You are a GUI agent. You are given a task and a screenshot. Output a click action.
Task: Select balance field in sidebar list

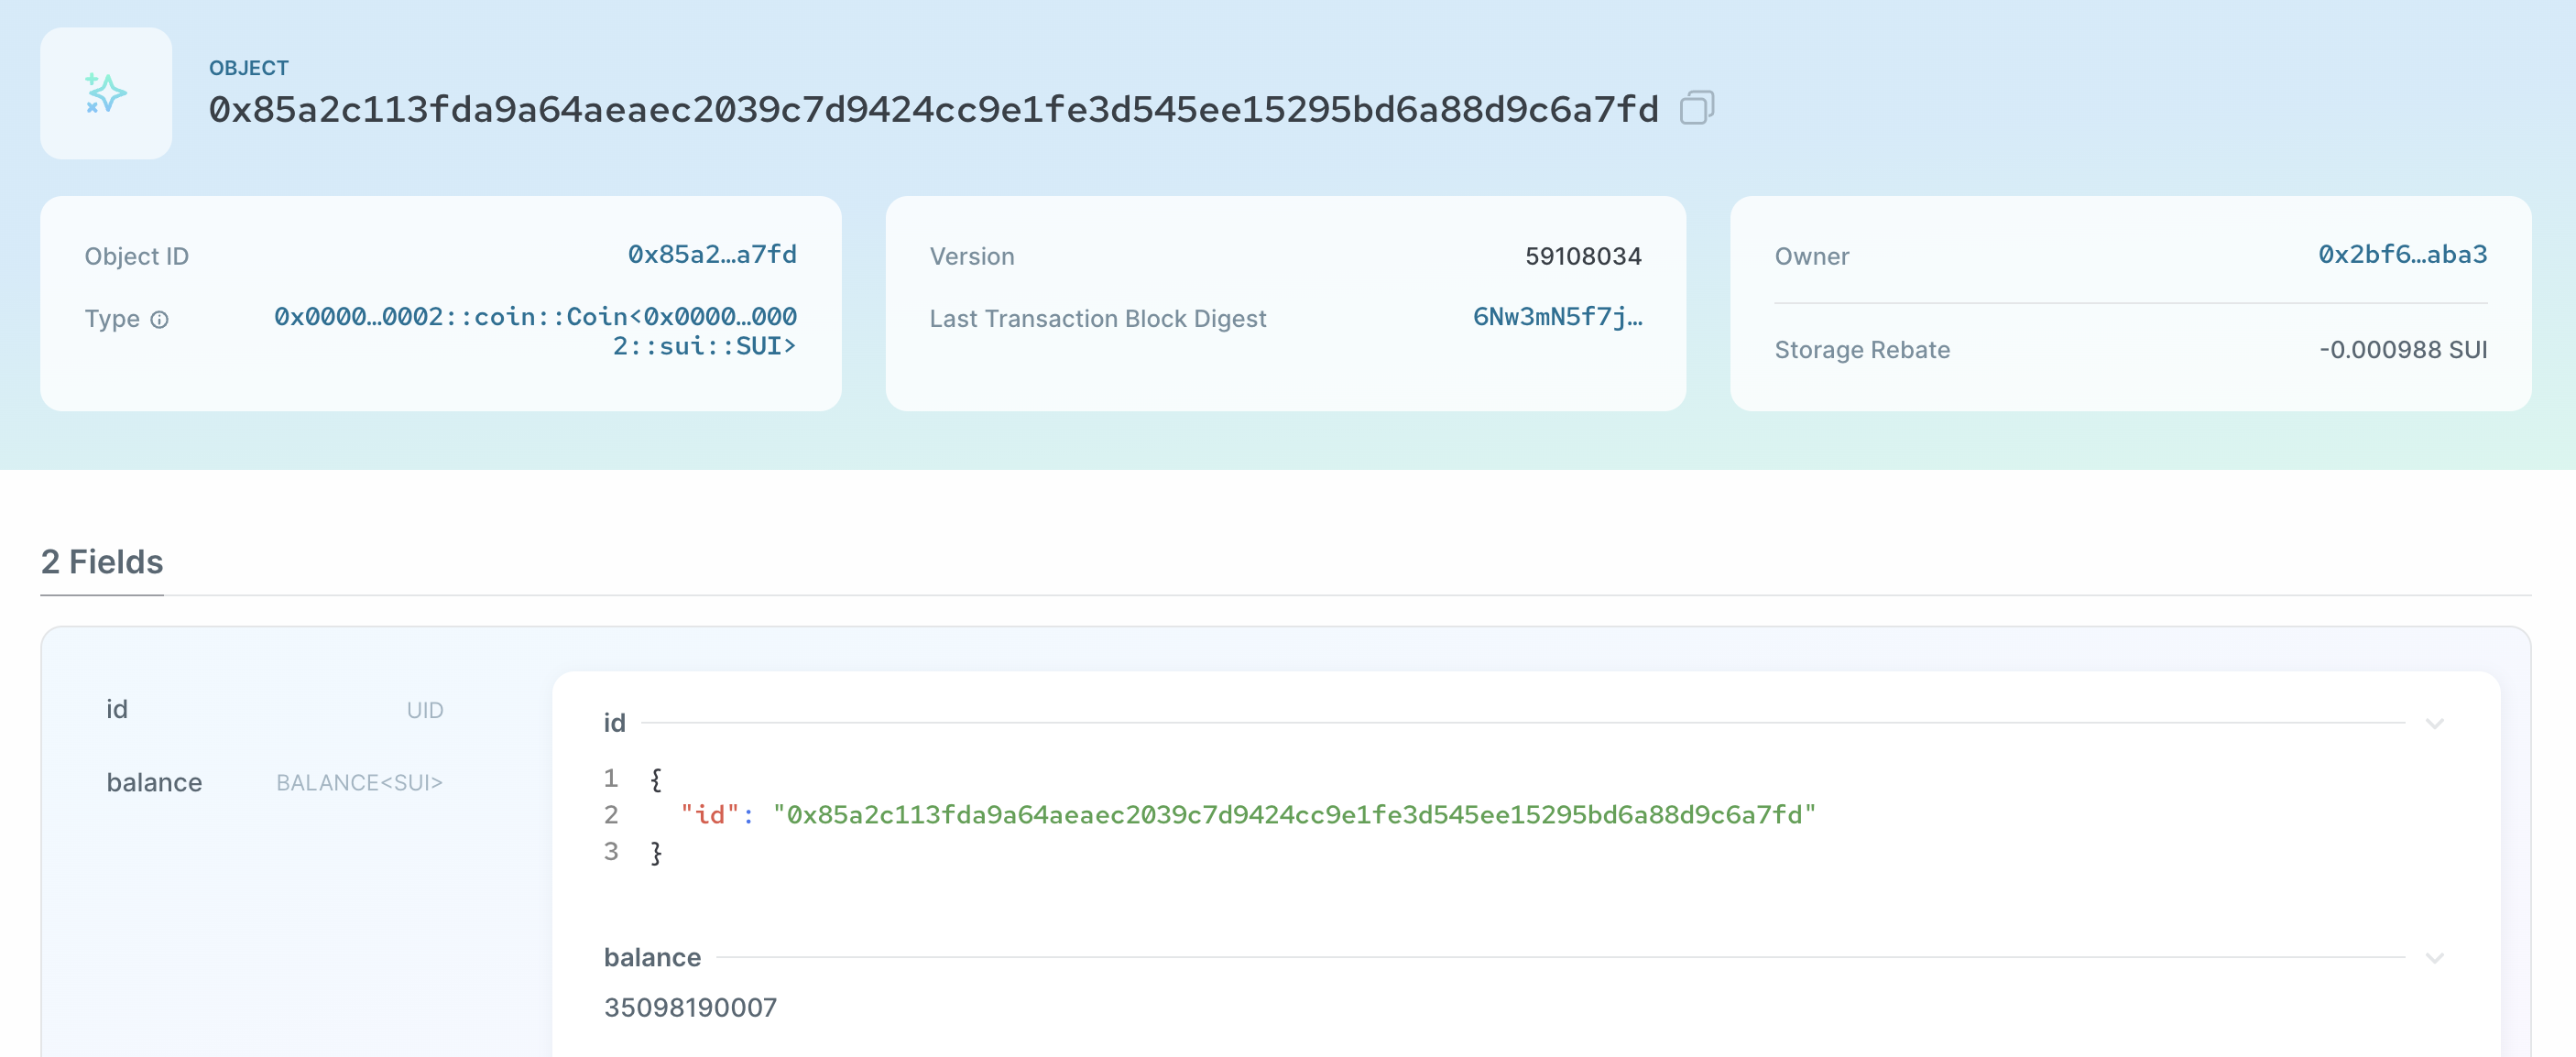154,782
